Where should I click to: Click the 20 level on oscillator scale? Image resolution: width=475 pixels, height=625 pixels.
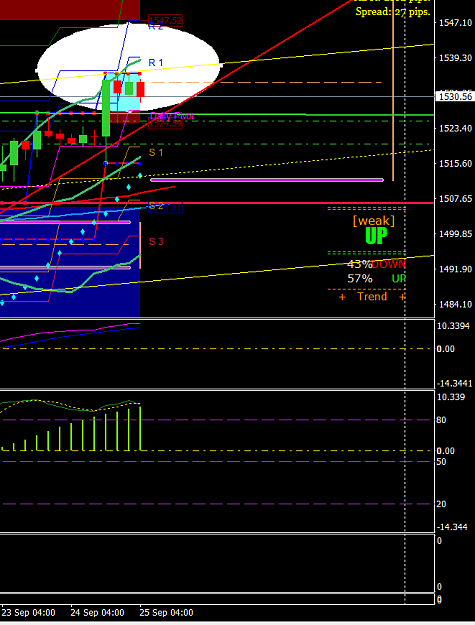pos(441,504)
